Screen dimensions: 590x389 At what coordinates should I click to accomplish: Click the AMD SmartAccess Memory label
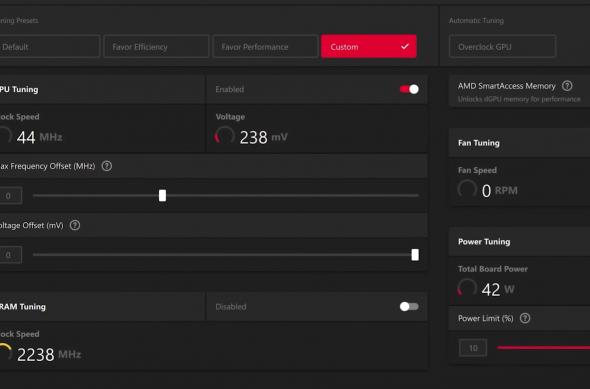(x=506, y=86)
